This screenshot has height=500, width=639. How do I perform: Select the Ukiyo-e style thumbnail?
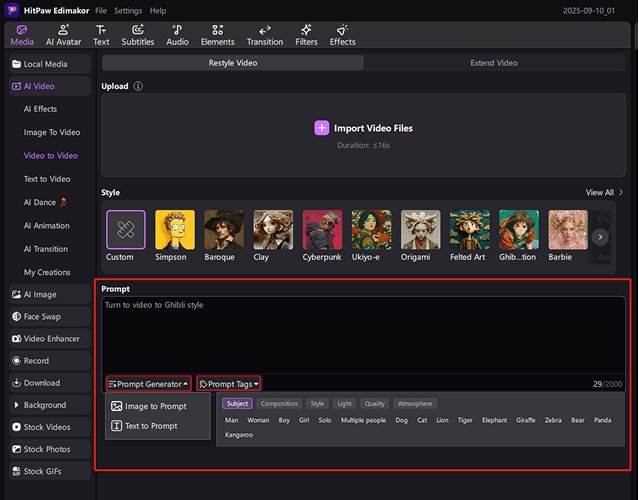click(371, 229)
